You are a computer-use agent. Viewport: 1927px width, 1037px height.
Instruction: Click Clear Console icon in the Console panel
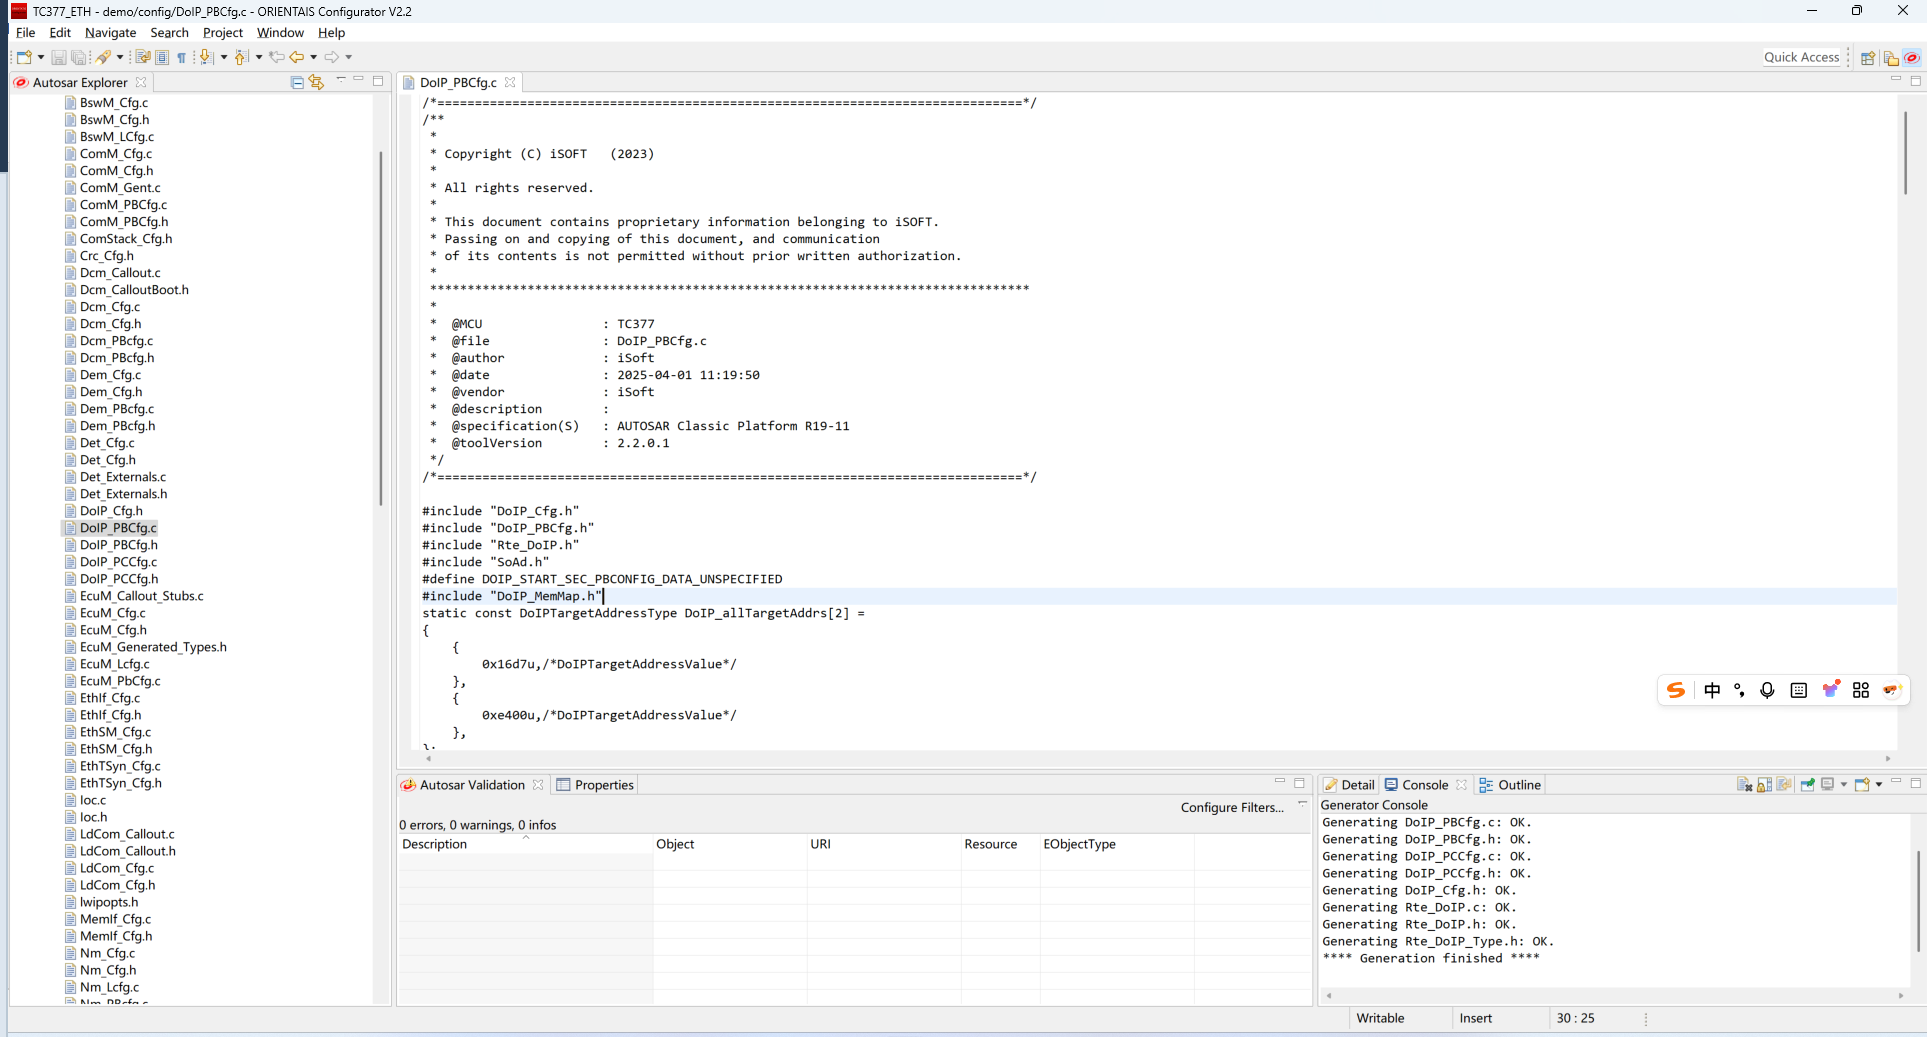point(1744,785)
